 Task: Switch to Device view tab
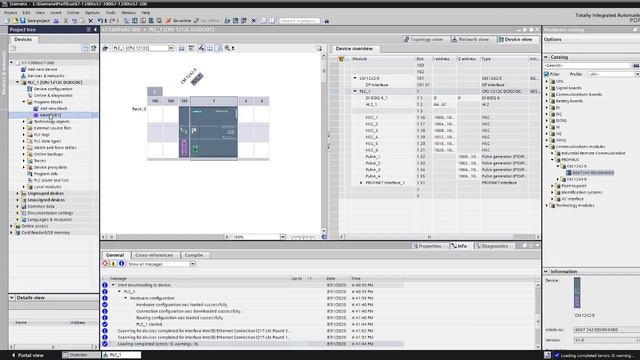pyautogui.click(x=515, y=39)
